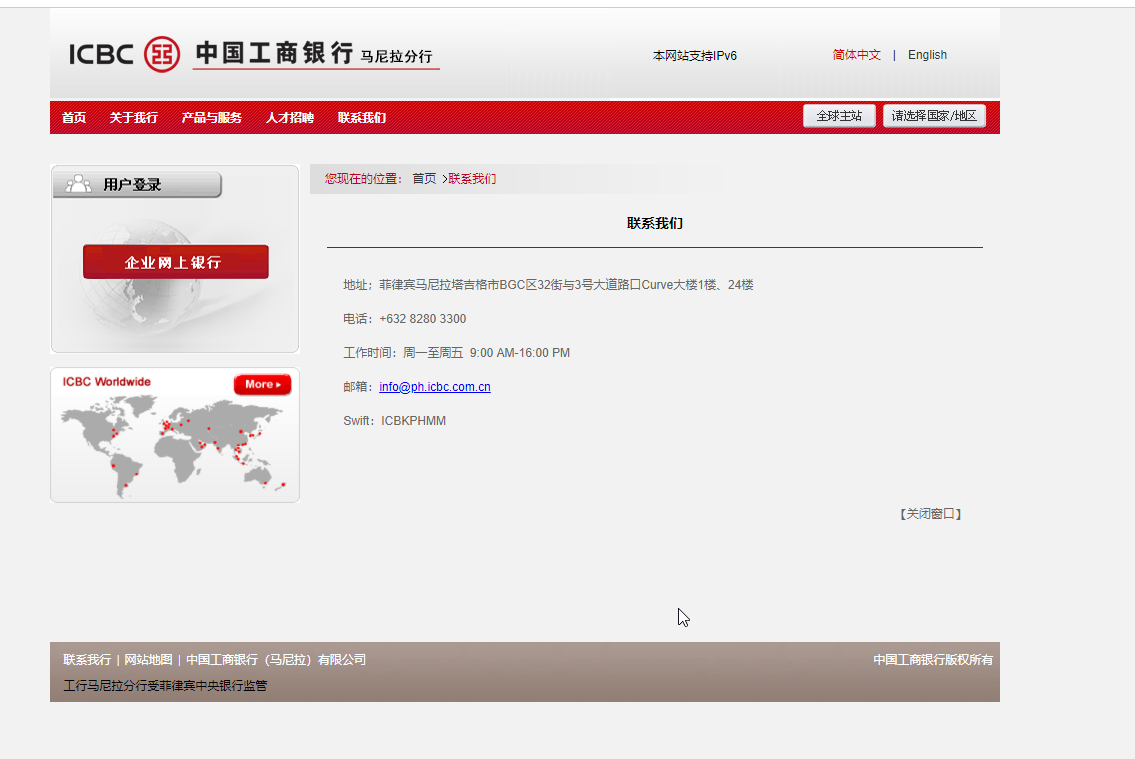Image resolution: width=1135 pixels, height=759 pixels.
Task: Click the More button on ICBC Worldwide
Action: [262, 384]
